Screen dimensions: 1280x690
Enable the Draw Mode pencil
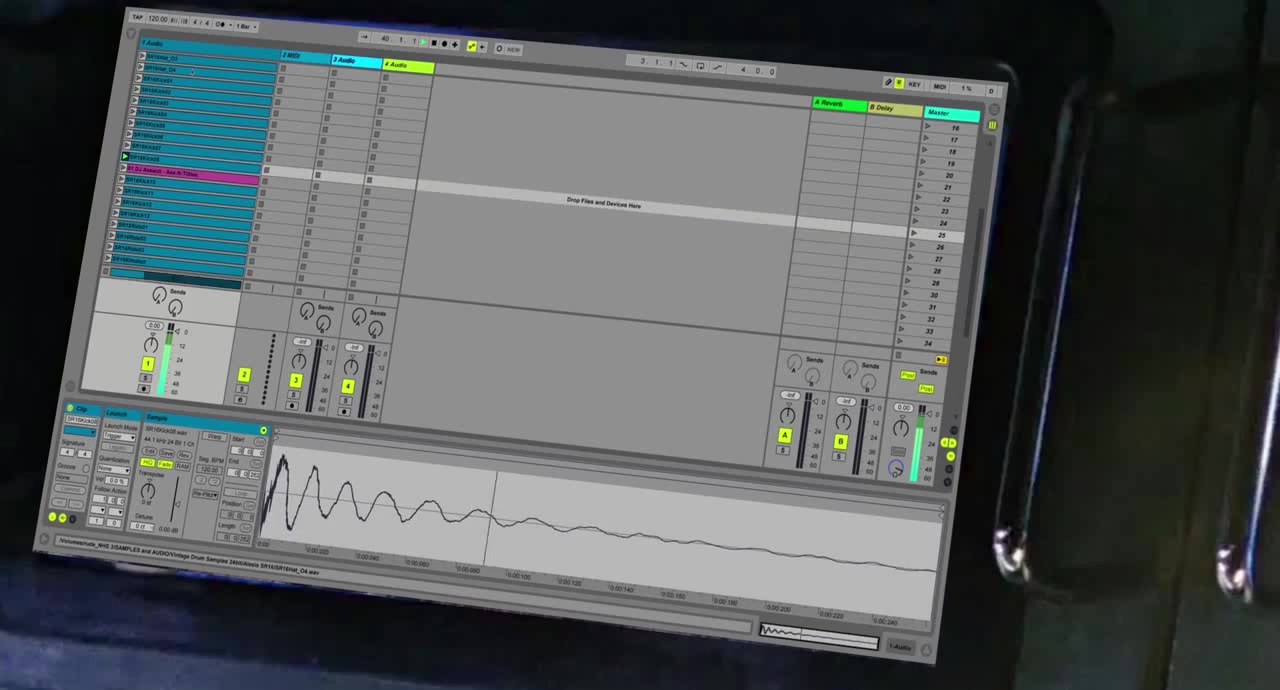pyautogui.click(x=887, y=82)
